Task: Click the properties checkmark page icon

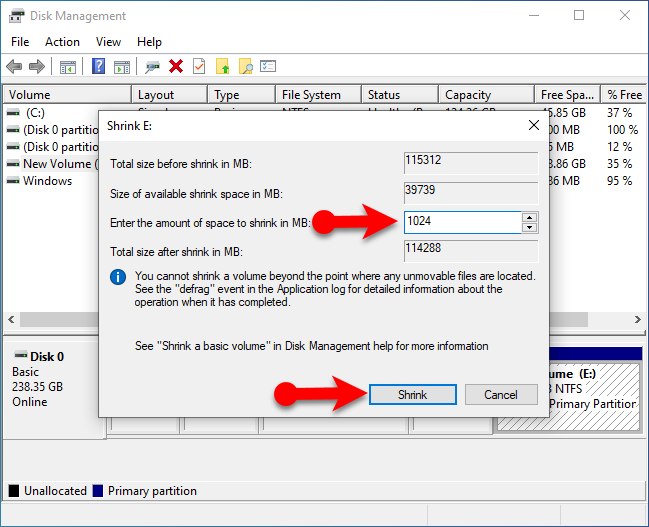Action: (x=199, y=67)
